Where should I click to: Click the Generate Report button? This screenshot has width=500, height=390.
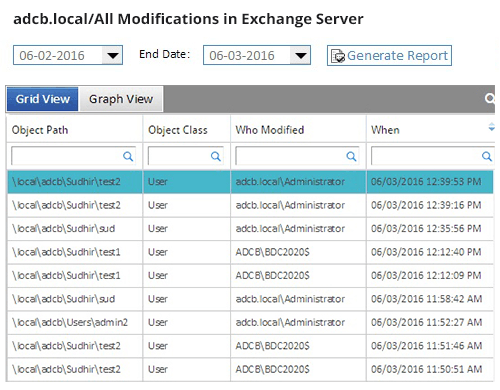(x=389, y=56)
